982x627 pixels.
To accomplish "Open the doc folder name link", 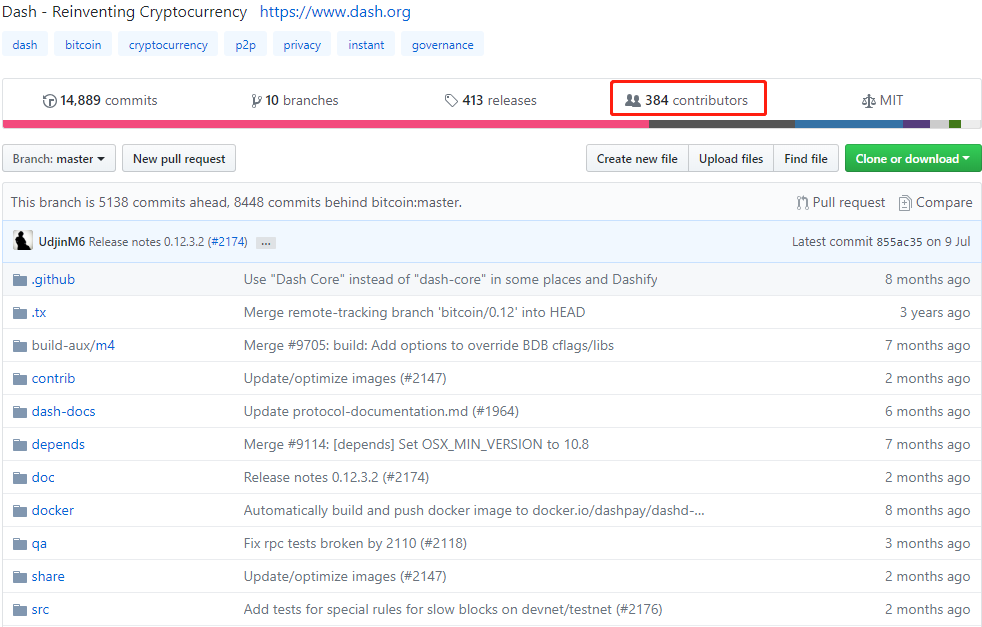I will coord(43,477).
